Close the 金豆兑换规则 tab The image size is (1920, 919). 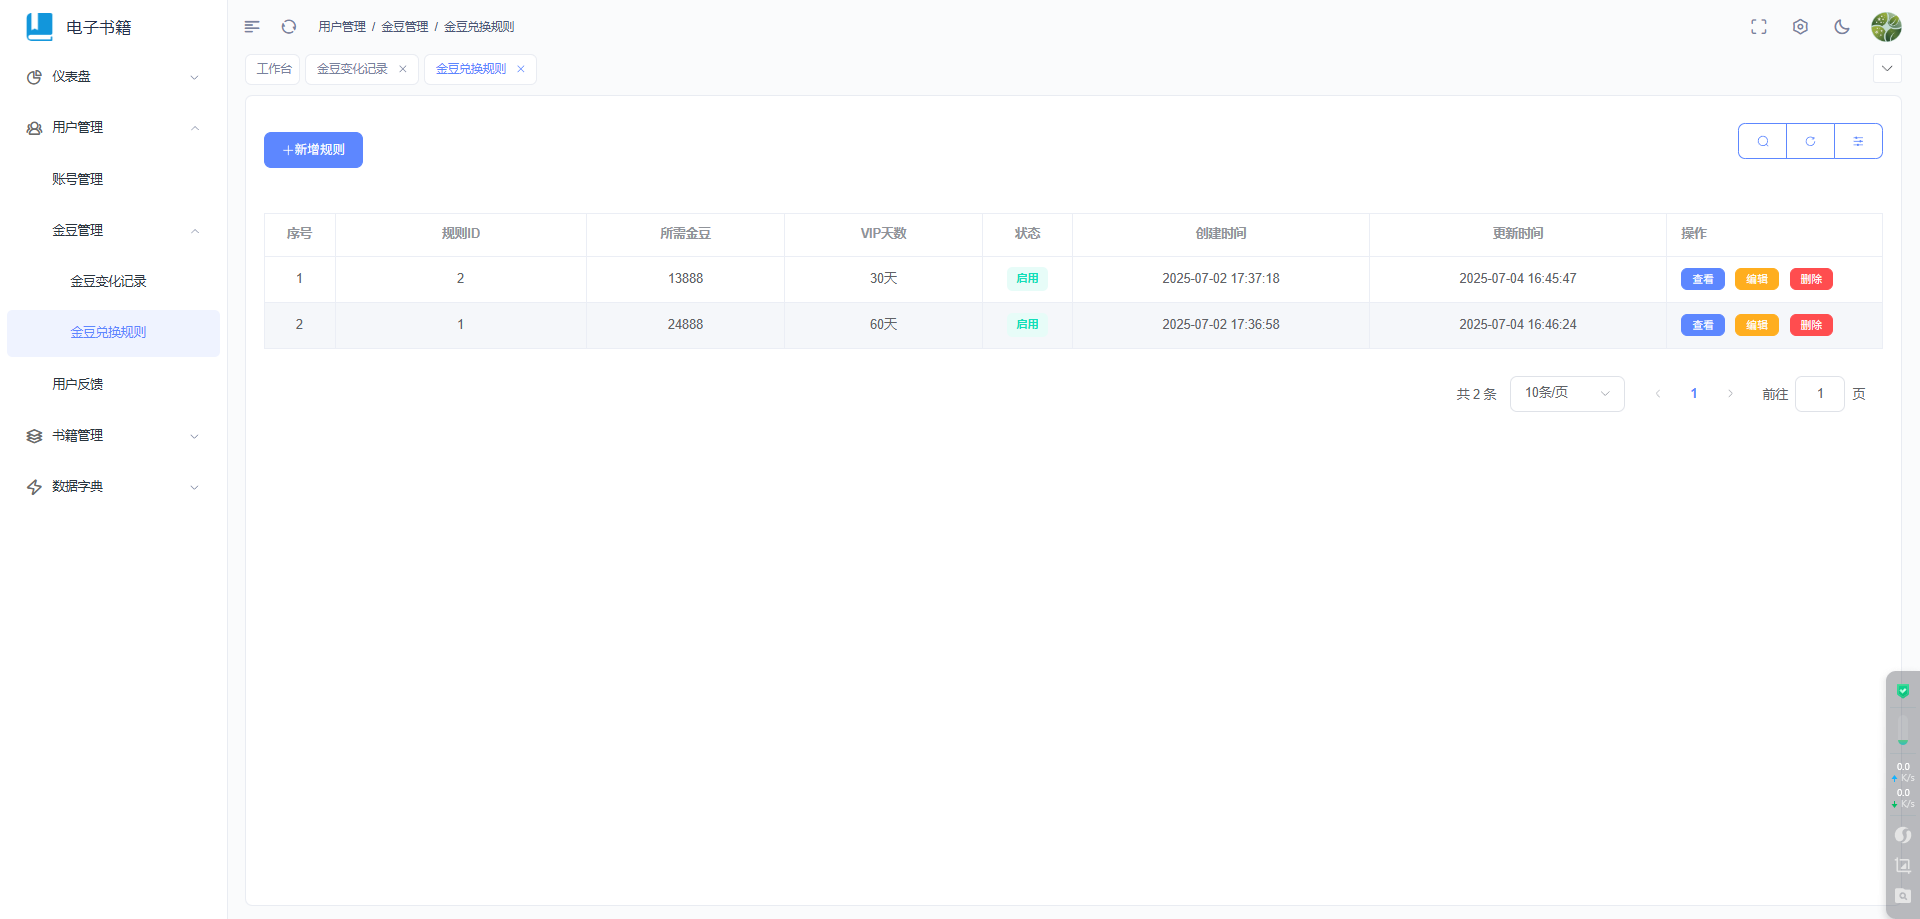click(521, 69)
